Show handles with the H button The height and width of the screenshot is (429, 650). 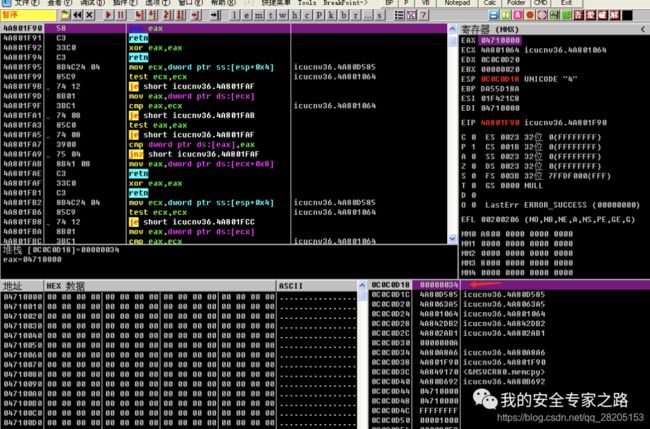click(x=294, y=15)
